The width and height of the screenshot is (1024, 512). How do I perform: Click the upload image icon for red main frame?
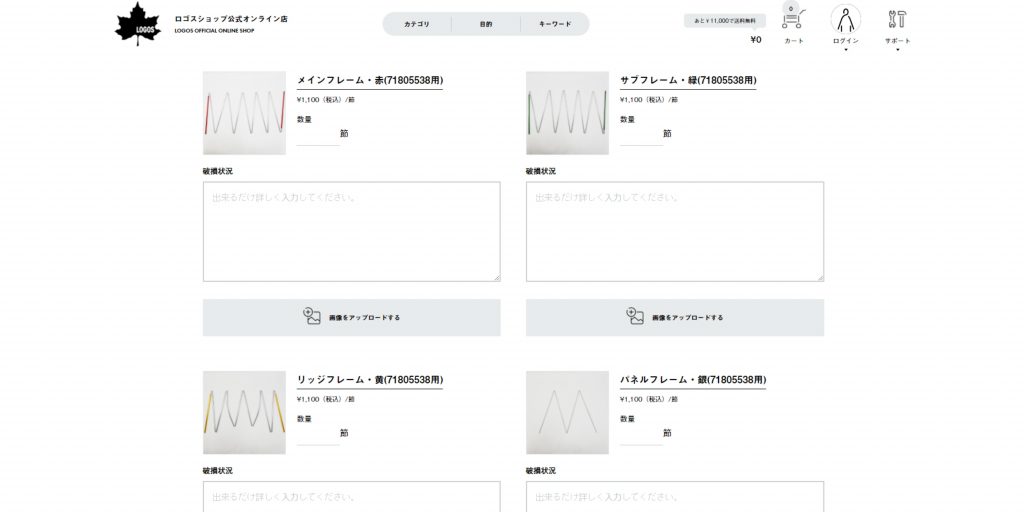[x=312, y=316]
